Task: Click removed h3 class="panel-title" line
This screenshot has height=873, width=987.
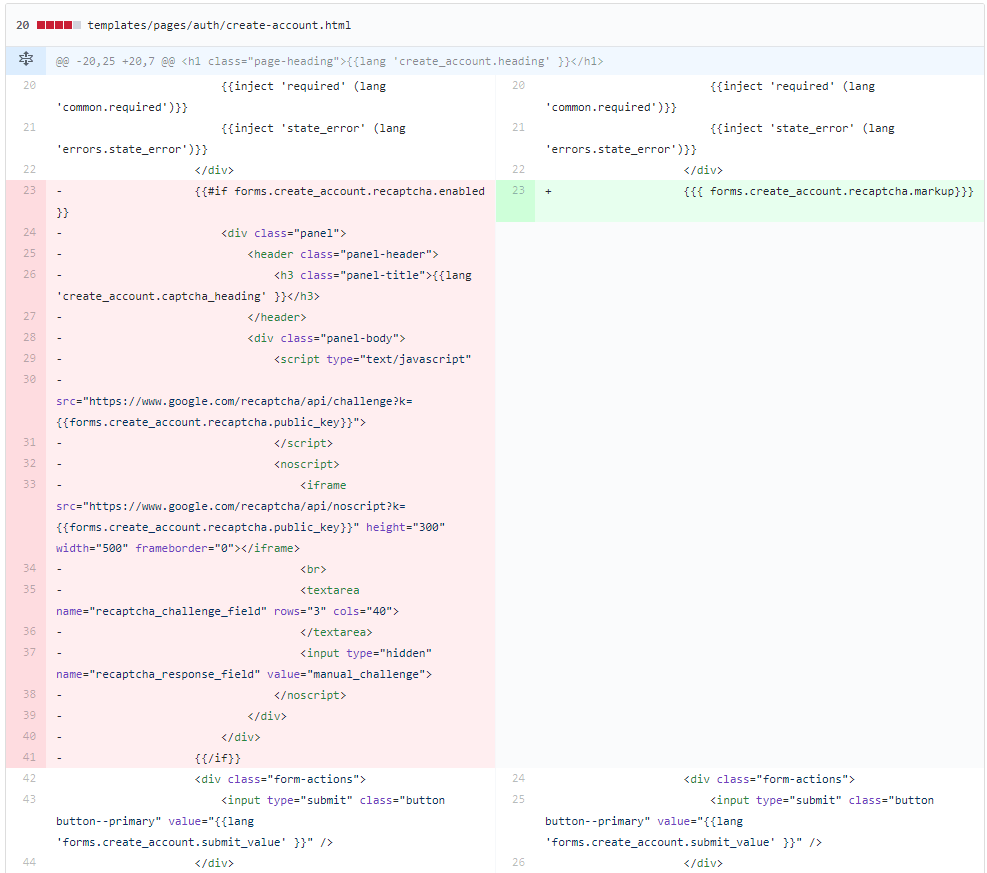Action: [x=373, y=276]
